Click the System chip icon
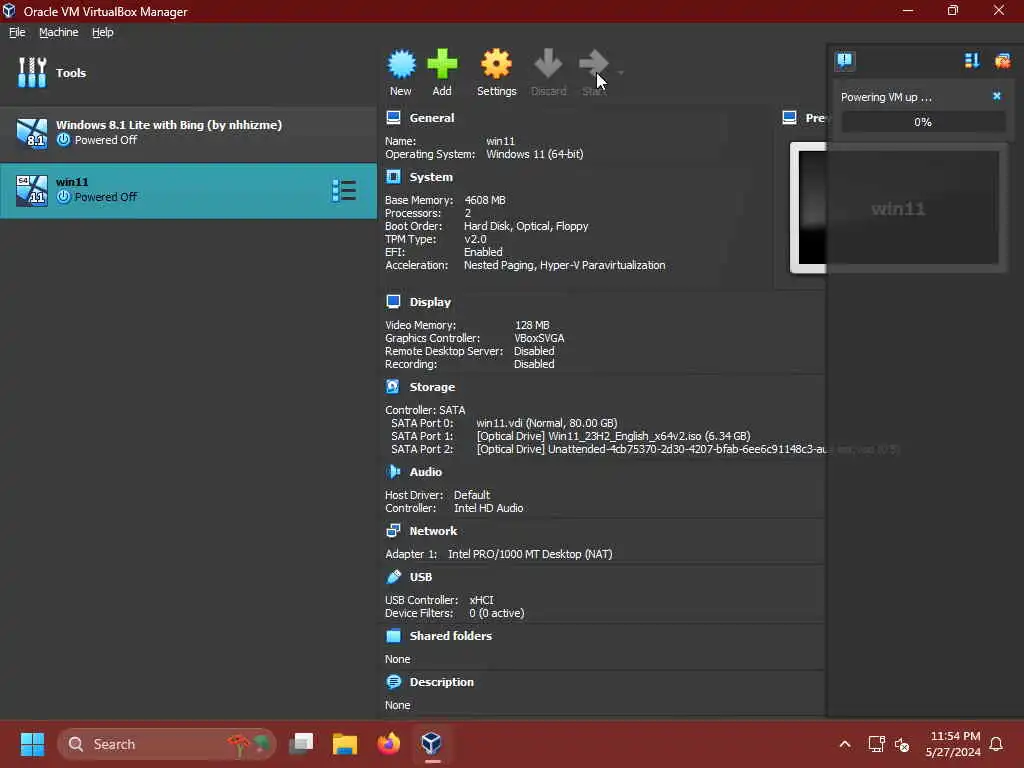This screenshot has height=768, width=1024. pyautogui.click(x=393, y=176)
